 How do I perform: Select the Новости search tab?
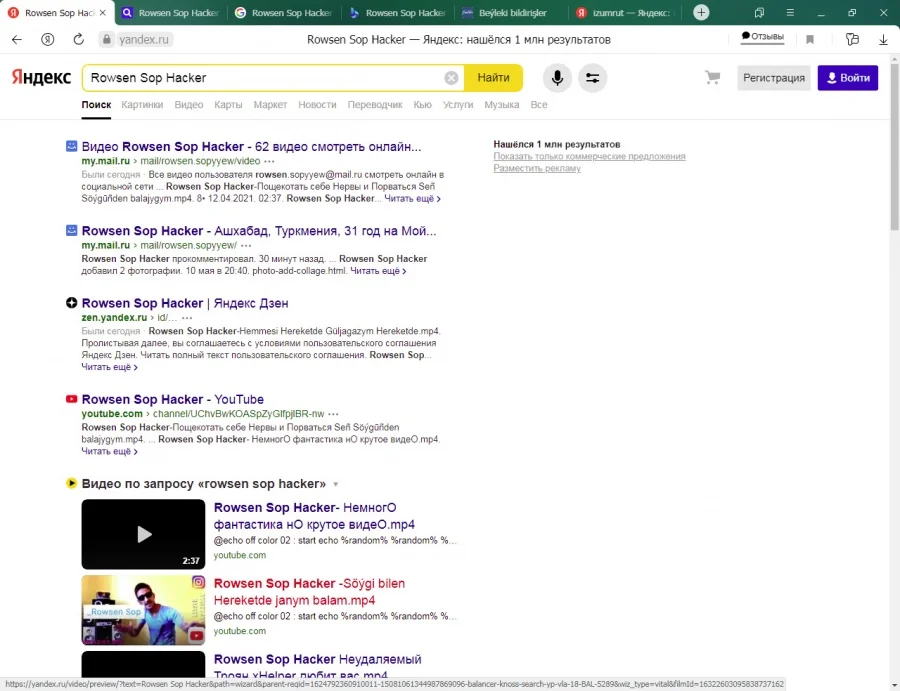317,105
